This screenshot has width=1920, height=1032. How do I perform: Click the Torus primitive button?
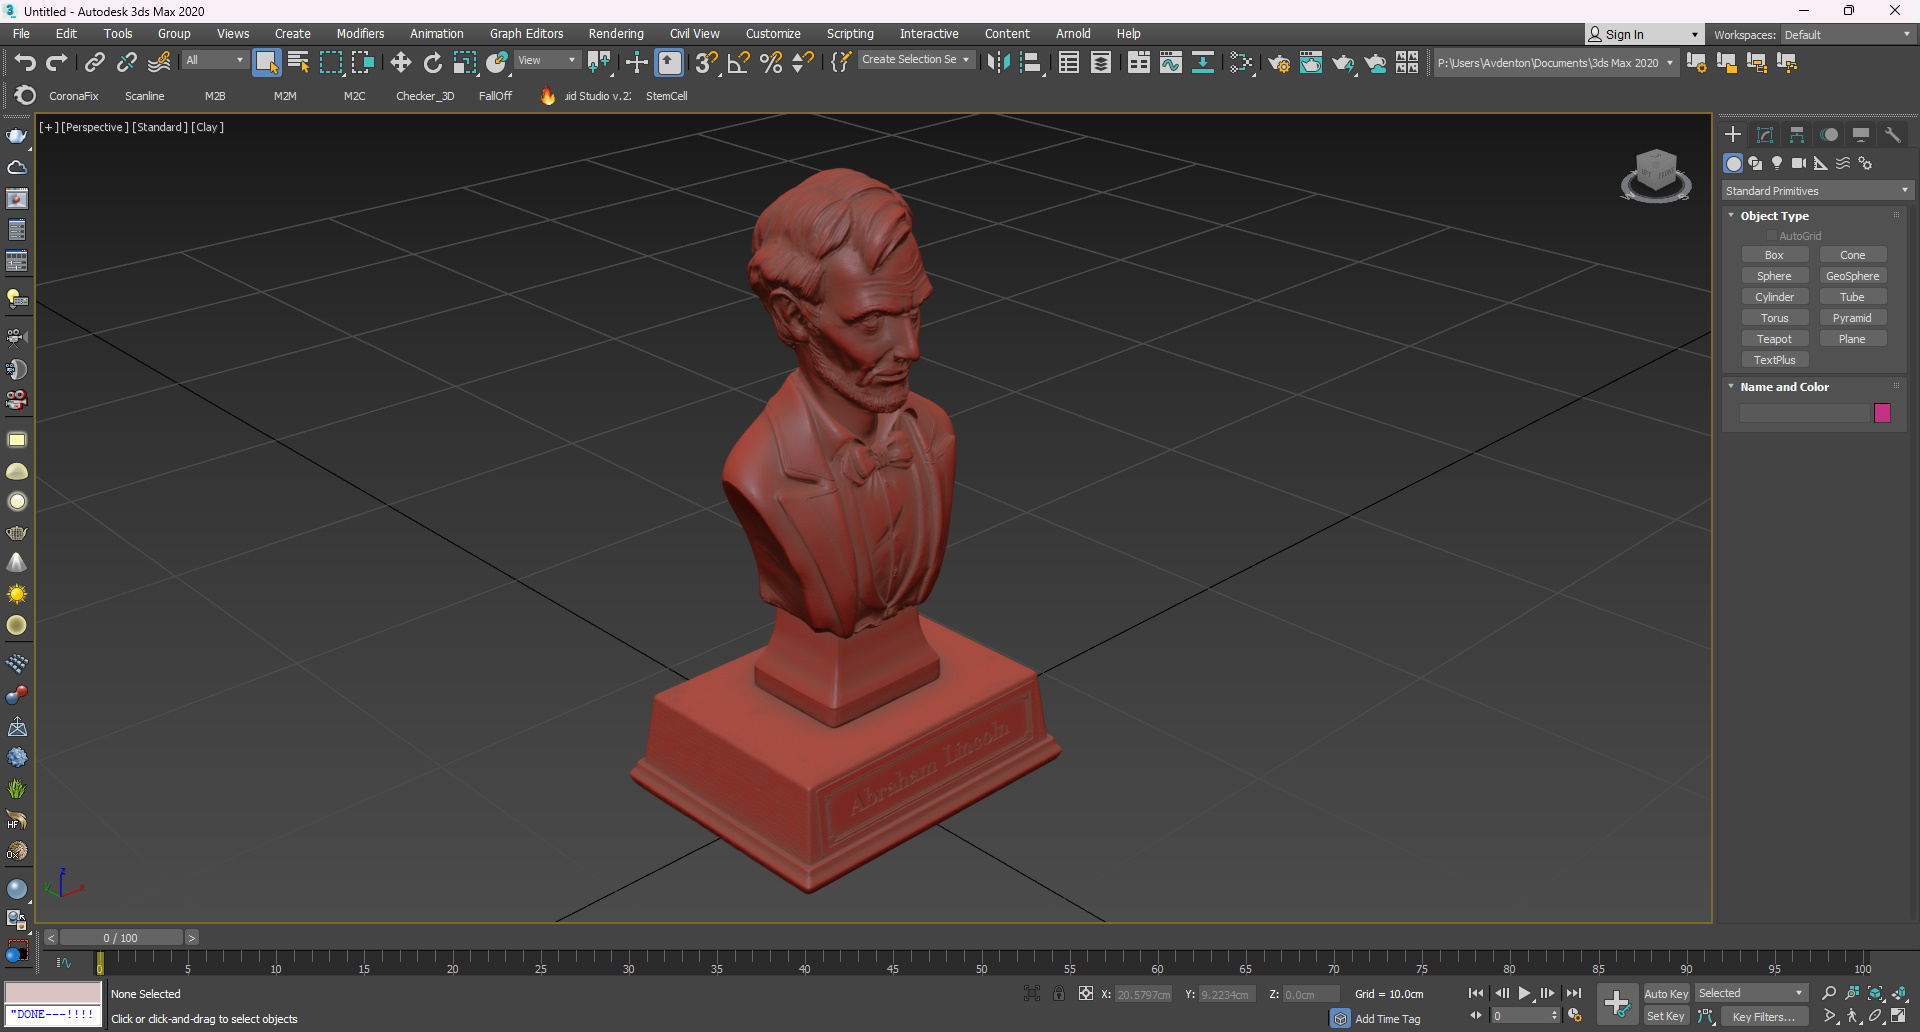click(1774, 318)
